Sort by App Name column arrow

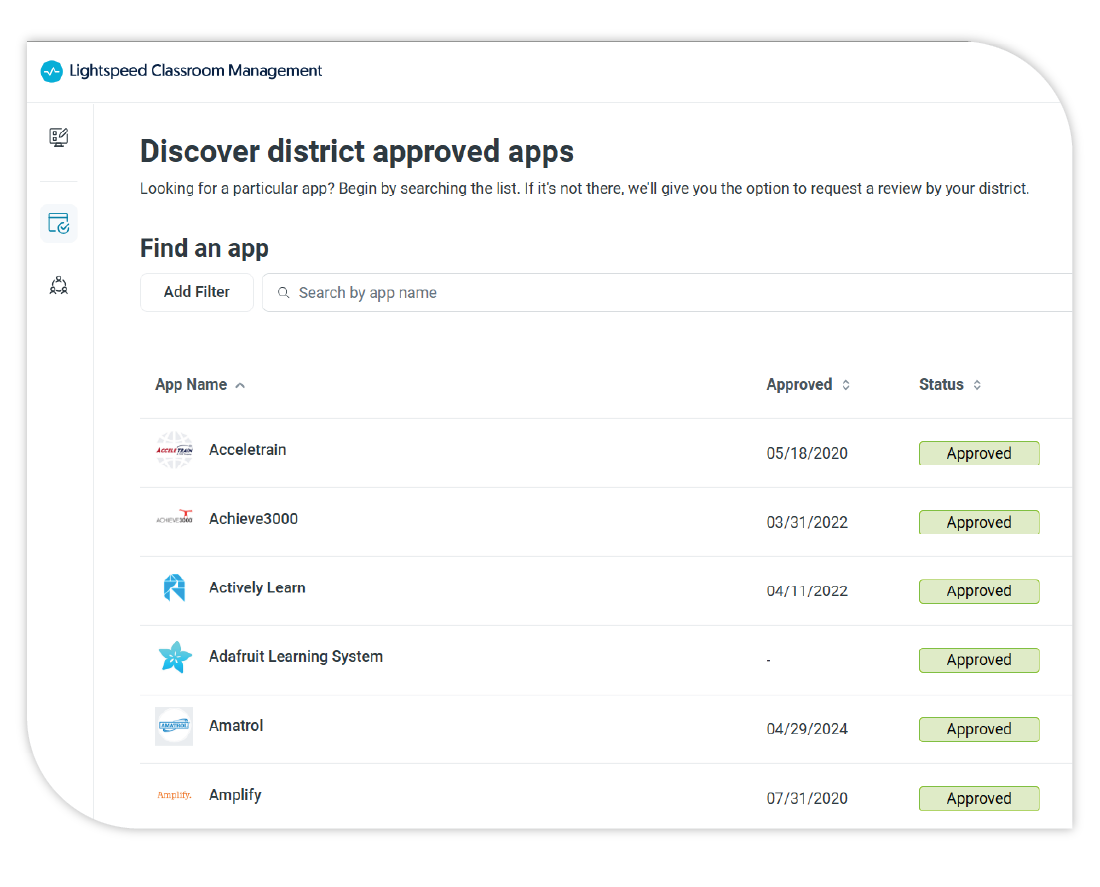coord(240,385)
